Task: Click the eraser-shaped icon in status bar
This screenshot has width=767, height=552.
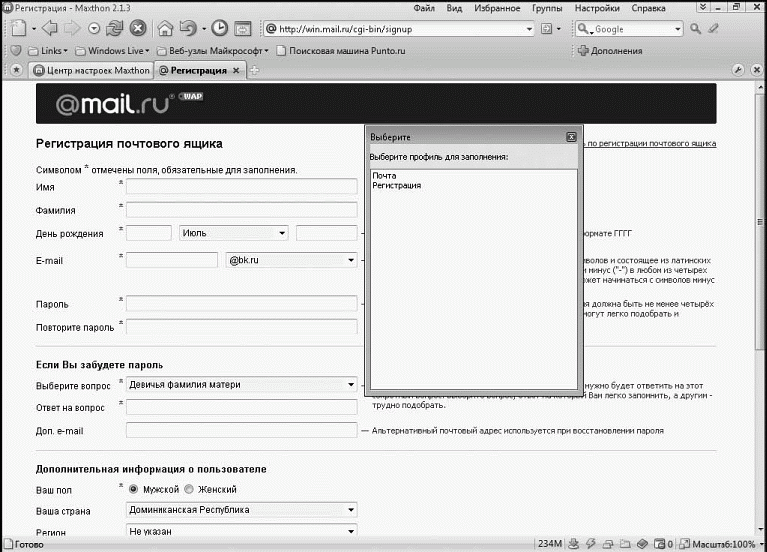Action: point(642,544)
